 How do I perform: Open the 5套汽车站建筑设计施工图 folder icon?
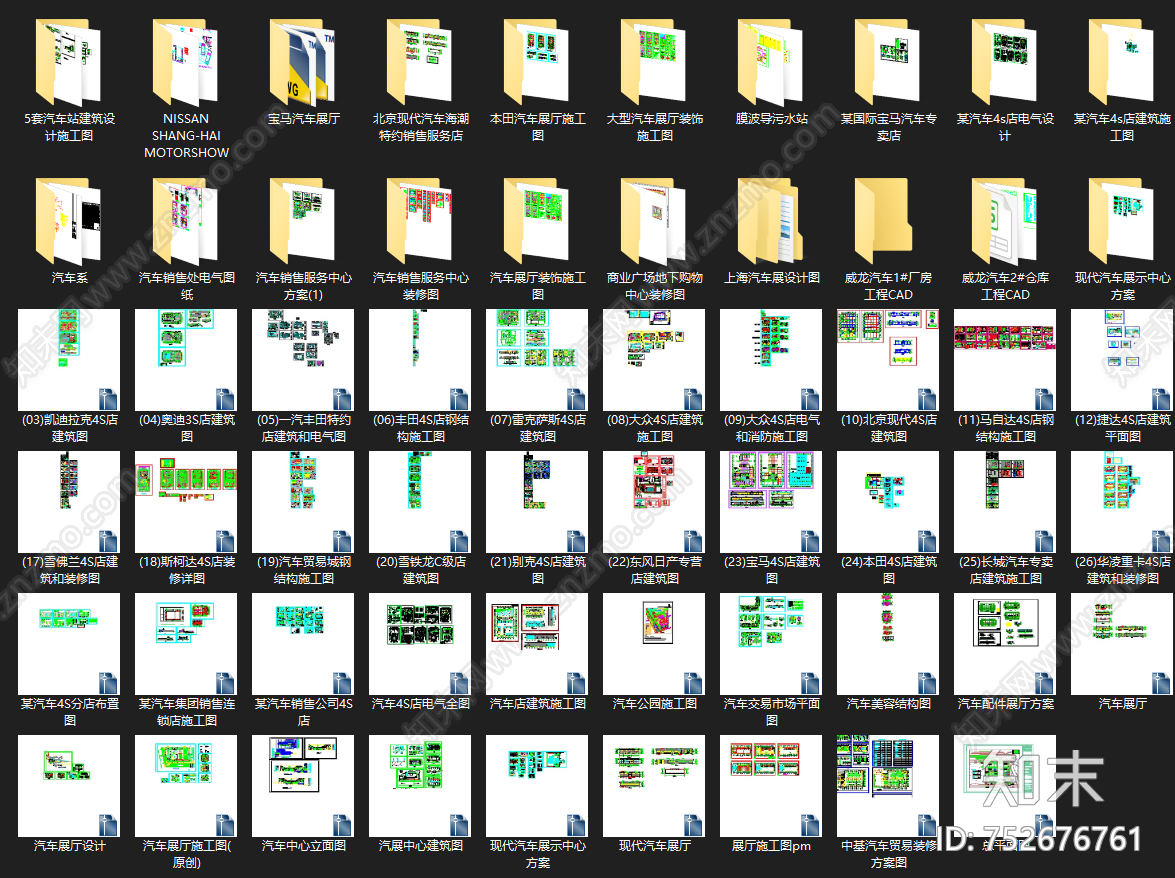click(68, 62)
